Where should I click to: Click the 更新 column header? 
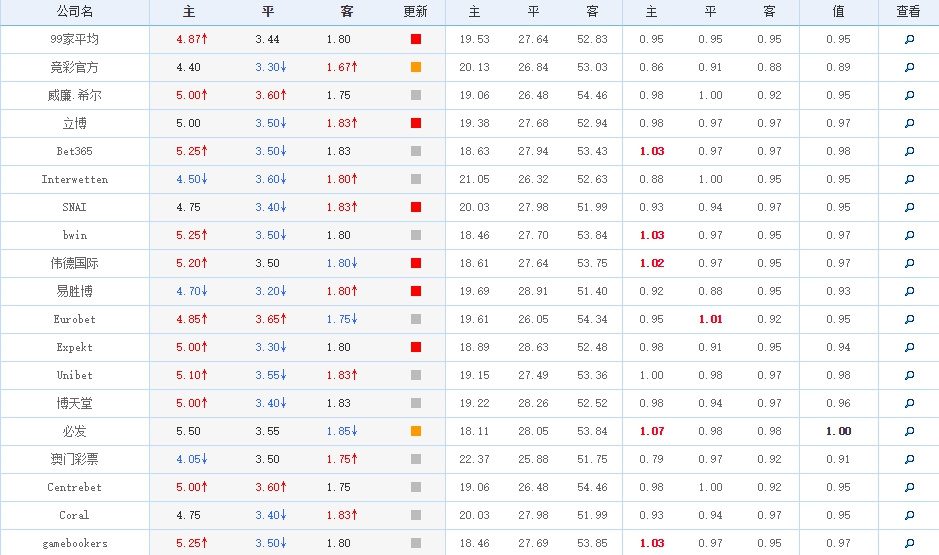click(416, 11)
